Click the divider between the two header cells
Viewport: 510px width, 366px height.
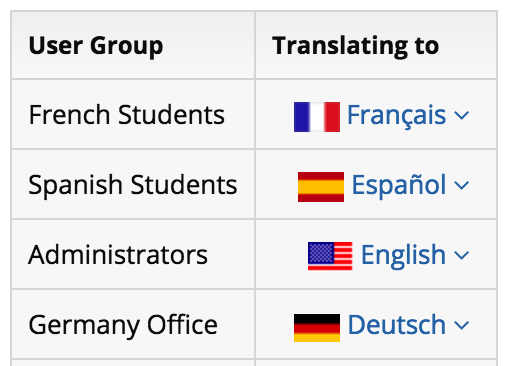pos(255,45)
